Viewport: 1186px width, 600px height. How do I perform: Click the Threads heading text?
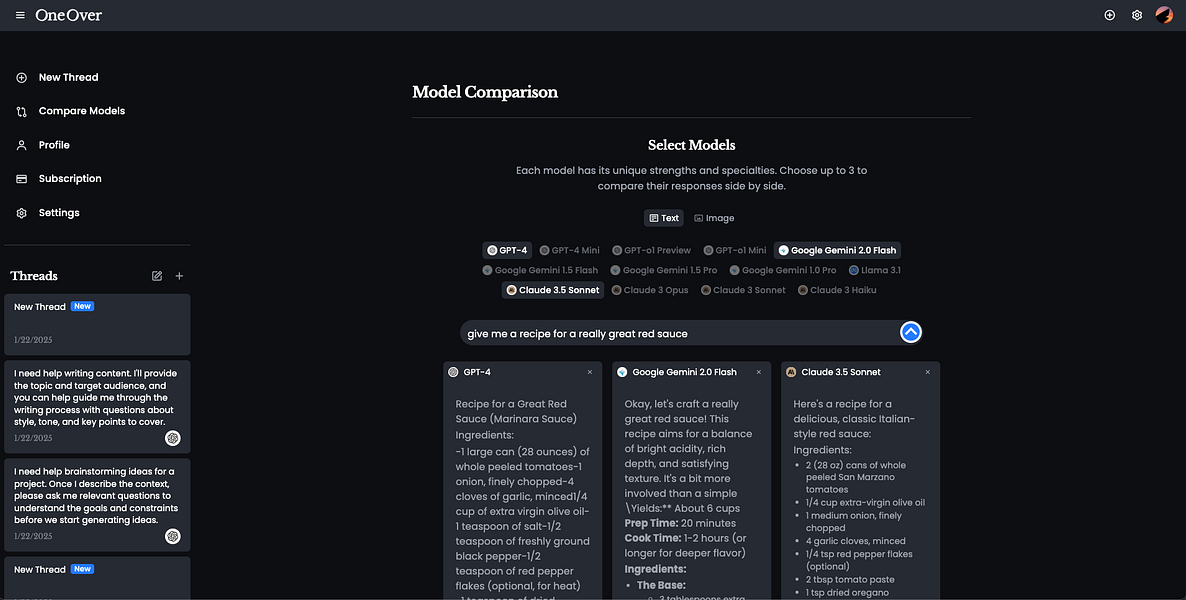click(x=34, y=276)
